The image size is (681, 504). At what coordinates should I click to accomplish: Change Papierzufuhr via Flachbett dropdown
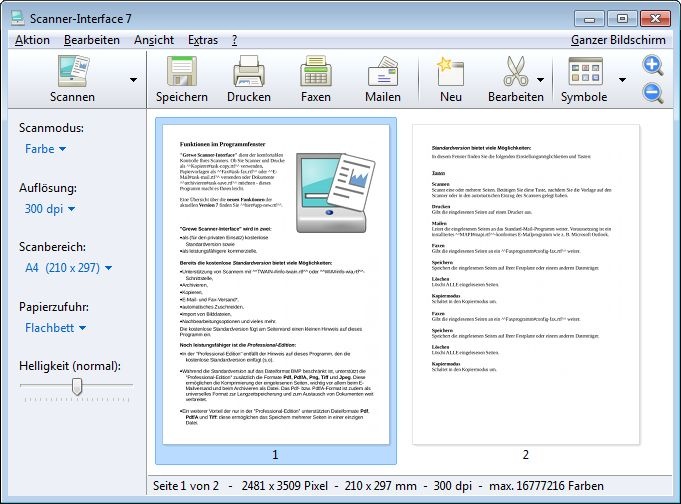(x=55, y=328)
